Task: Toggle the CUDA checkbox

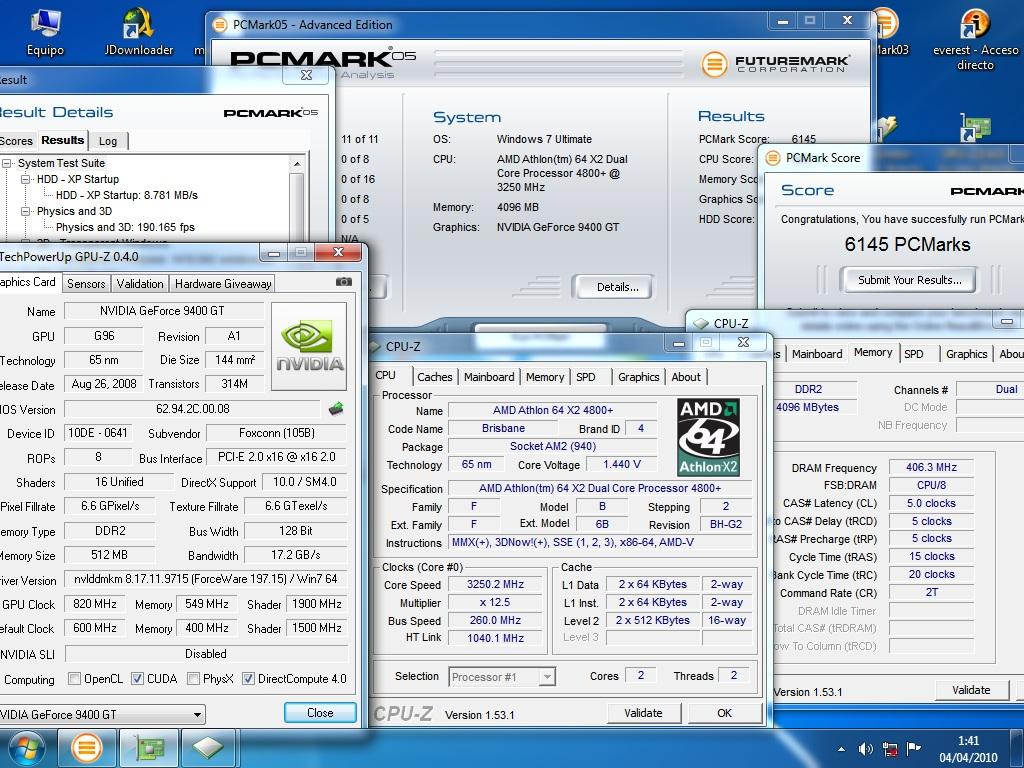Action: pos(137,679)
